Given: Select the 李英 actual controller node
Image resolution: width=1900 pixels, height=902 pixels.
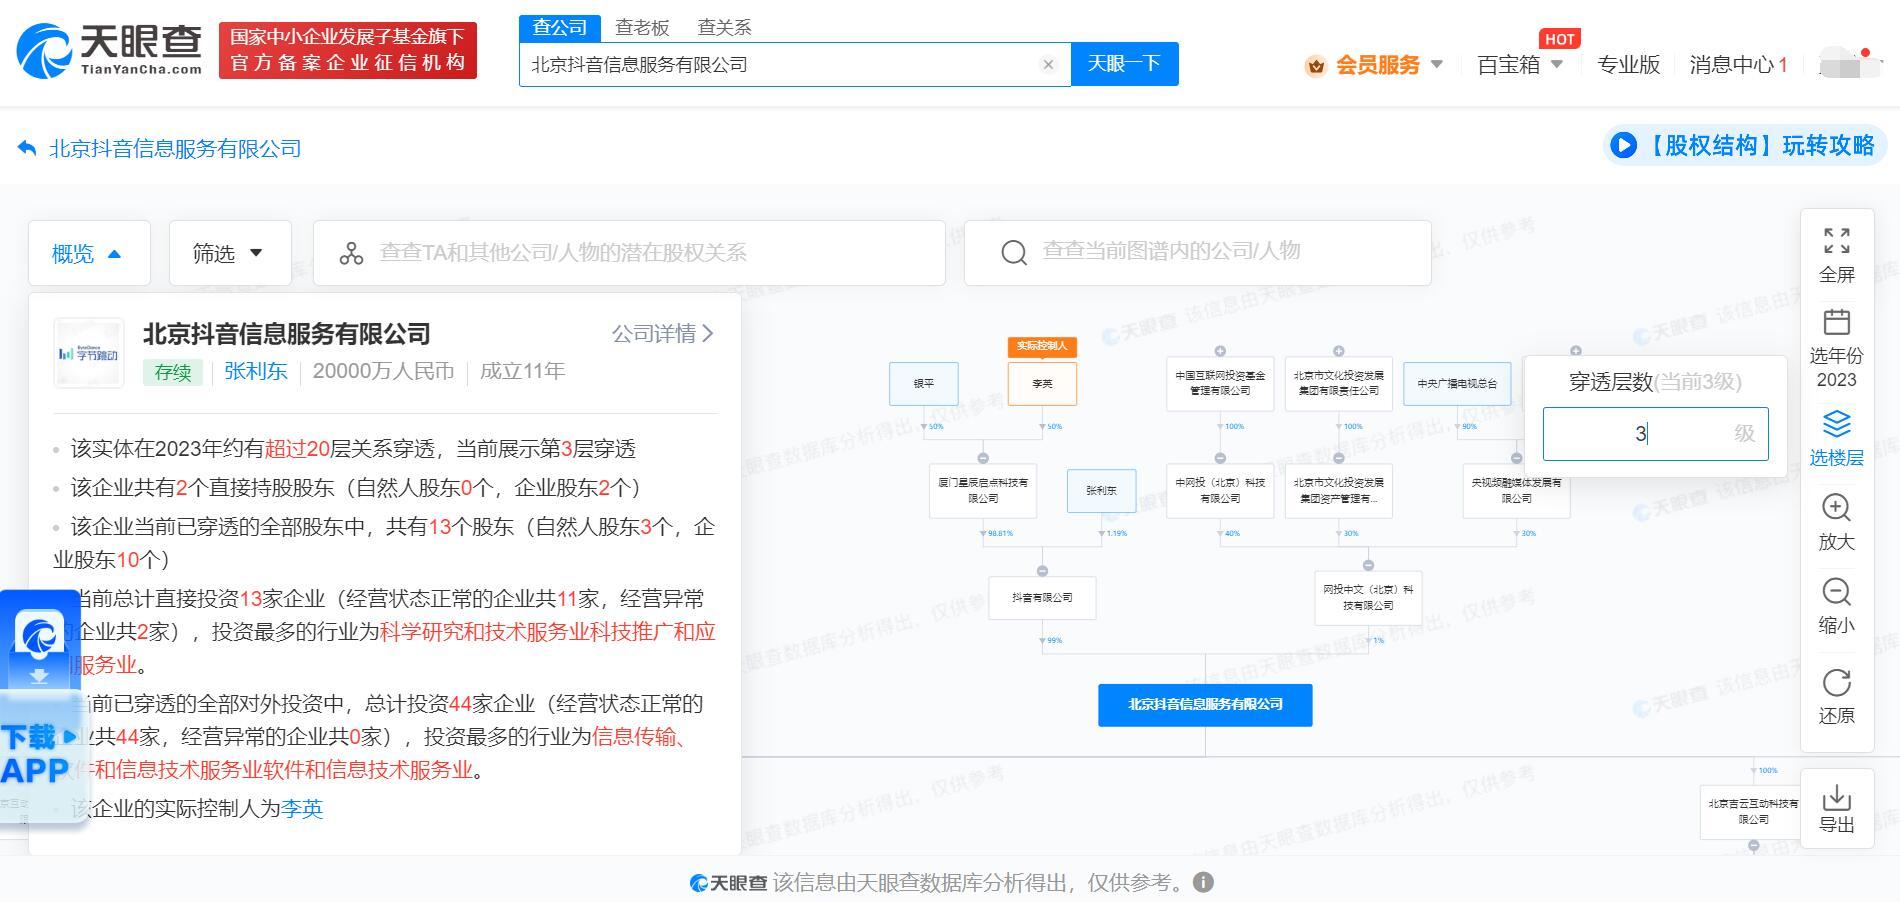Looking at the screenshot, I should coord(1042,384).
